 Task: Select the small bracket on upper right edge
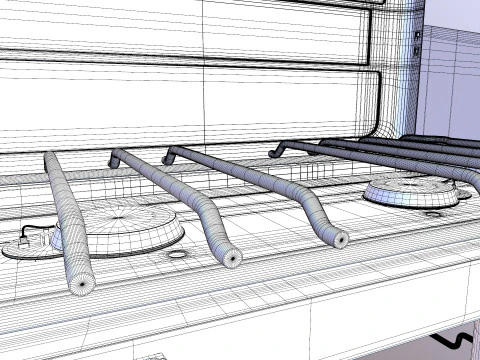coord(417,43)
